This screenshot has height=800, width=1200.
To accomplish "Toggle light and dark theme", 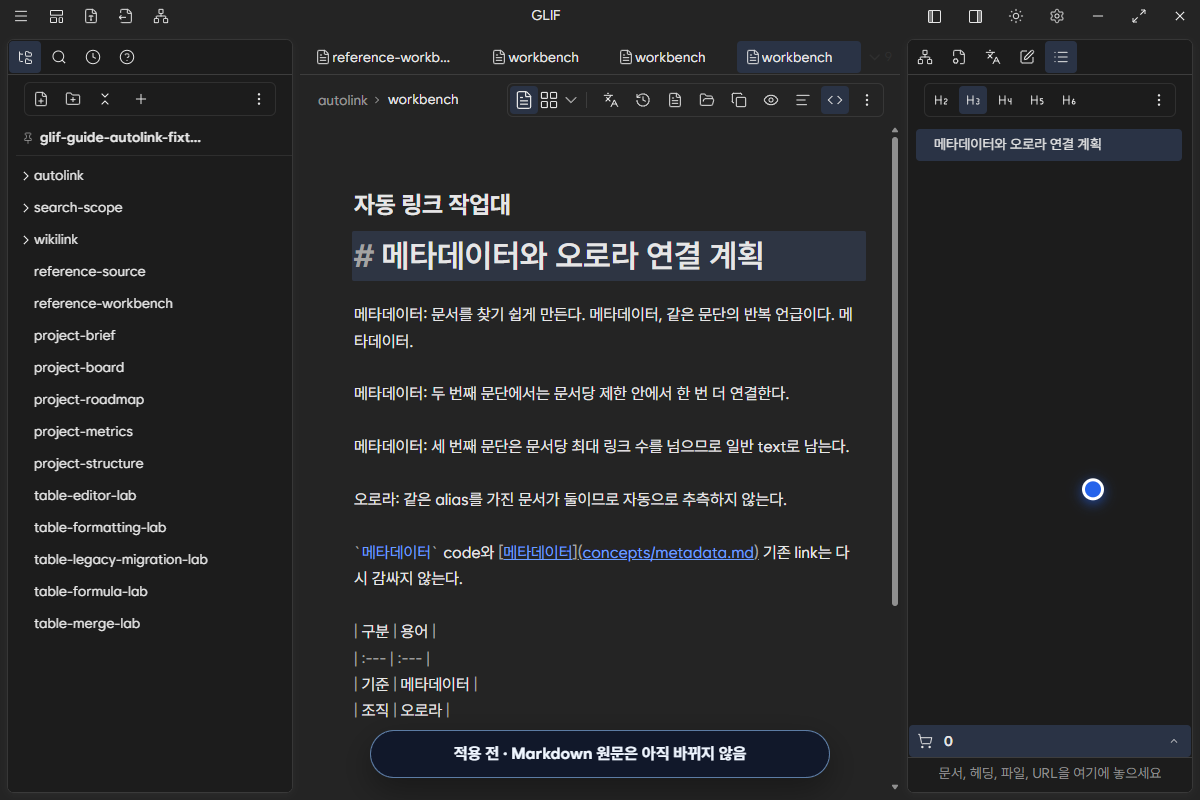I will click(x=1016, y=16).
